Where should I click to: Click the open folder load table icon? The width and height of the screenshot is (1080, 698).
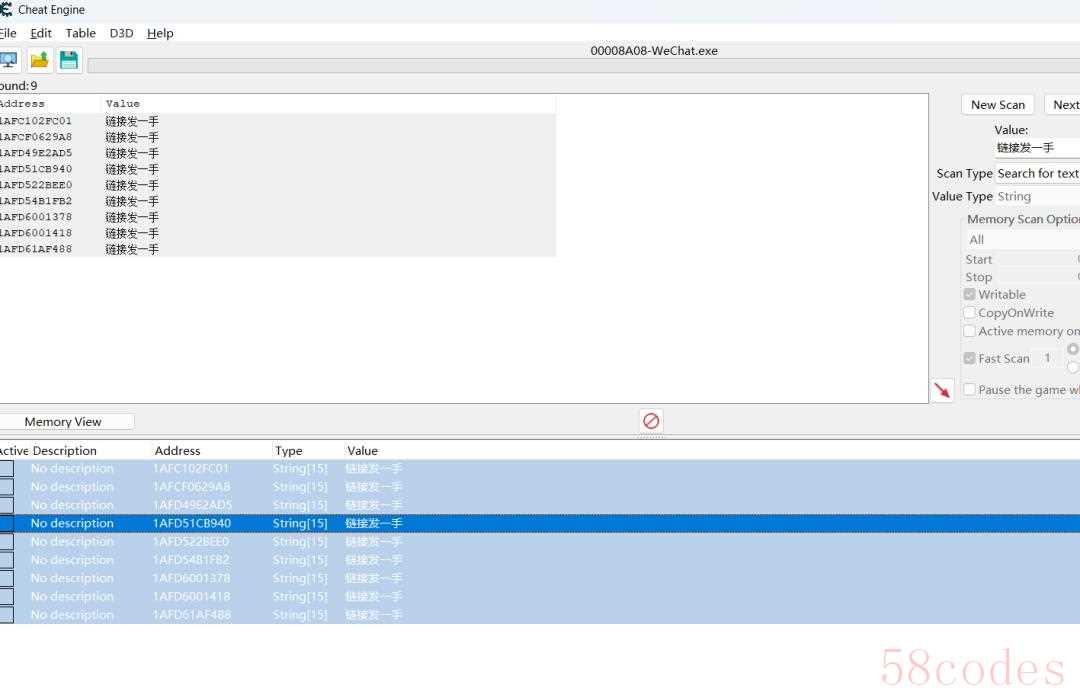(40, 61)
